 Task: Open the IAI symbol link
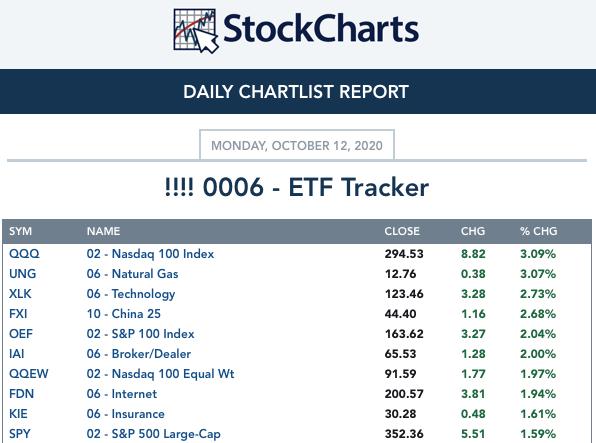pyautogui.click(x=16, y=354)
